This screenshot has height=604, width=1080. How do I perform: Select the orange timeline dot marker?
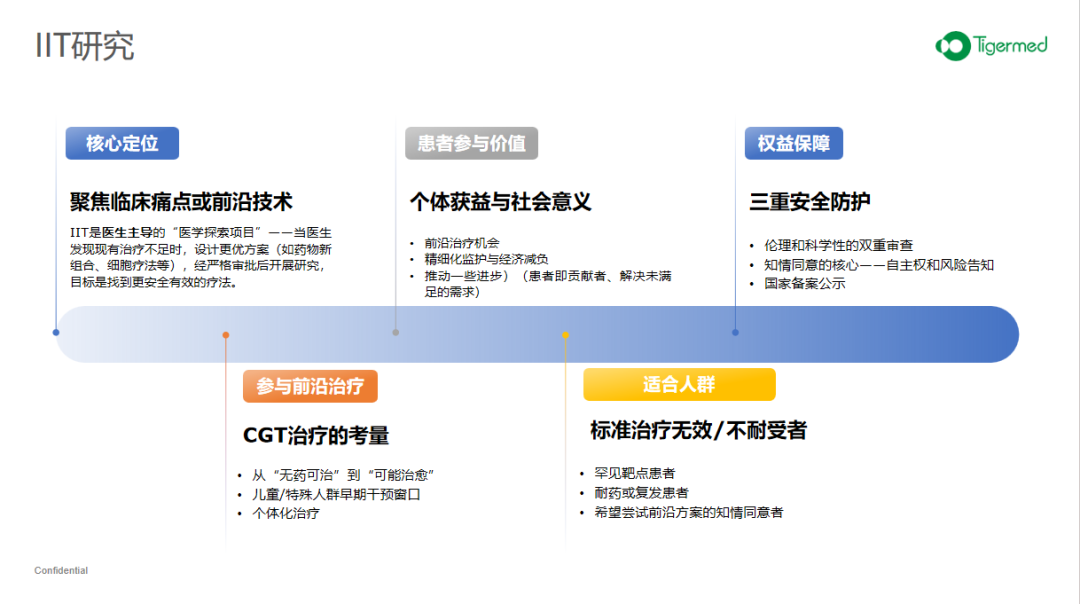226,335
